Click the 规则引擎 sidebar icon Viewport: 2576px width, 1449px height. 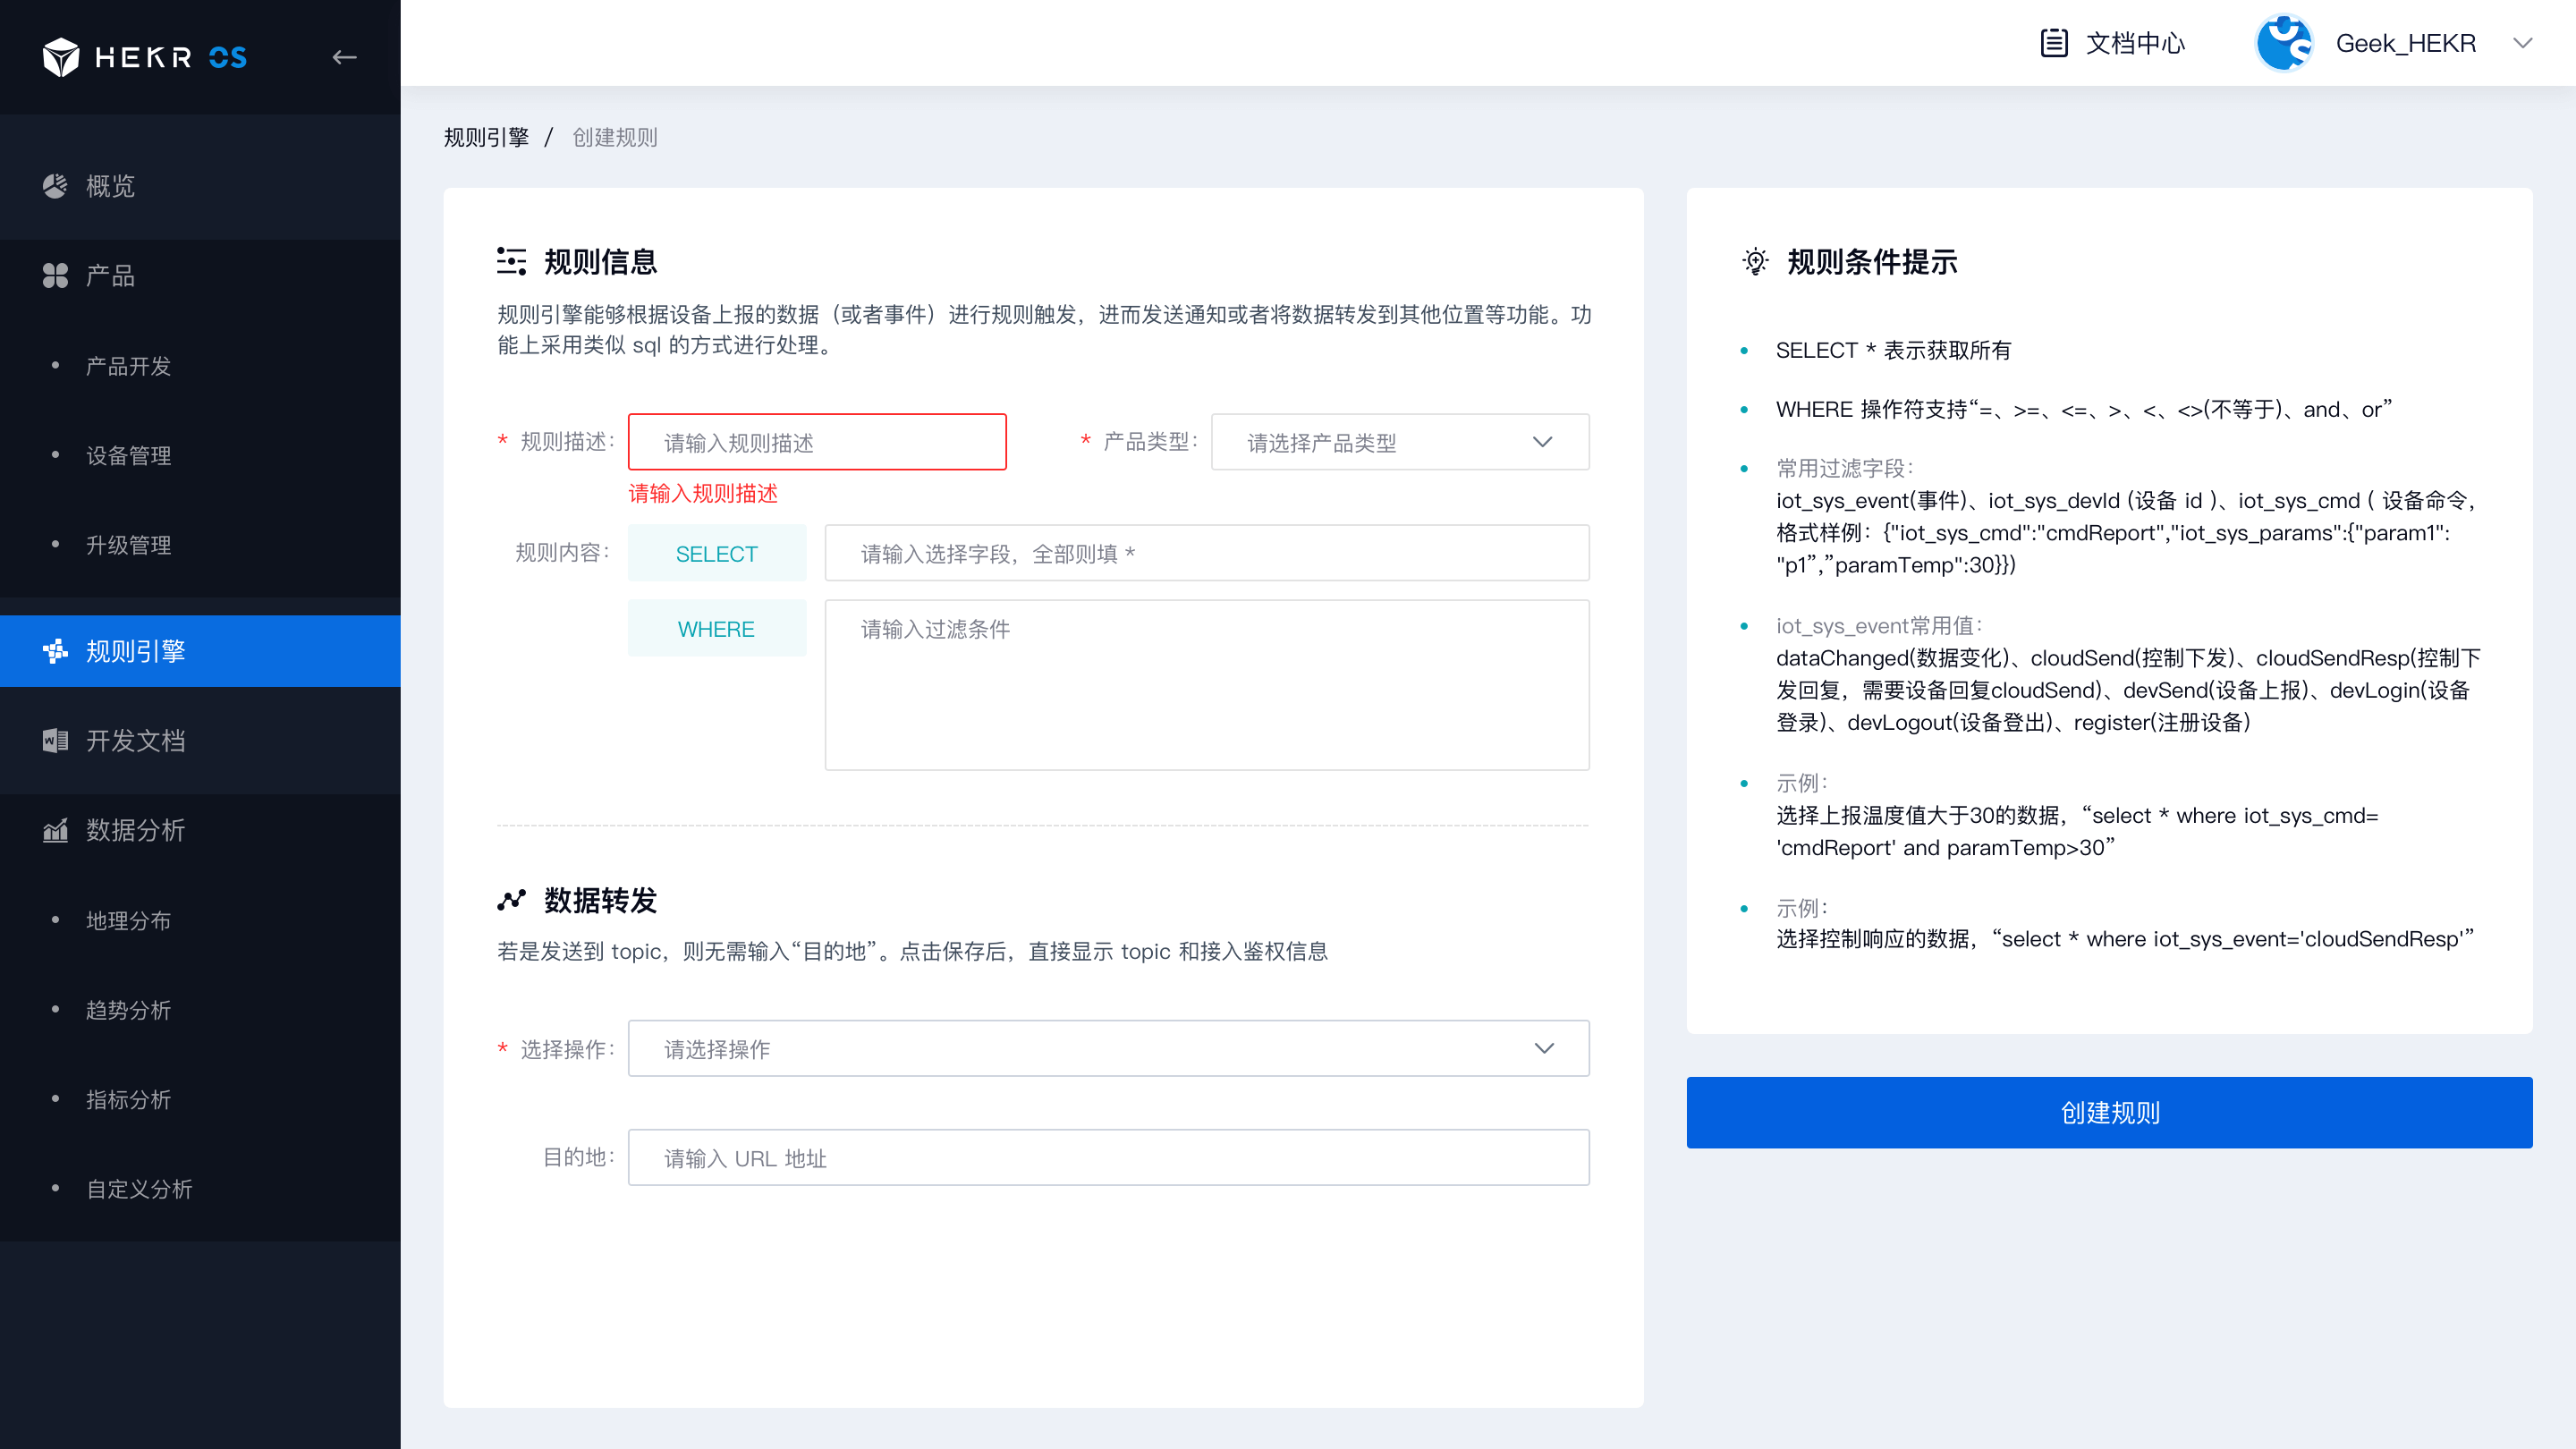point(55,651)
